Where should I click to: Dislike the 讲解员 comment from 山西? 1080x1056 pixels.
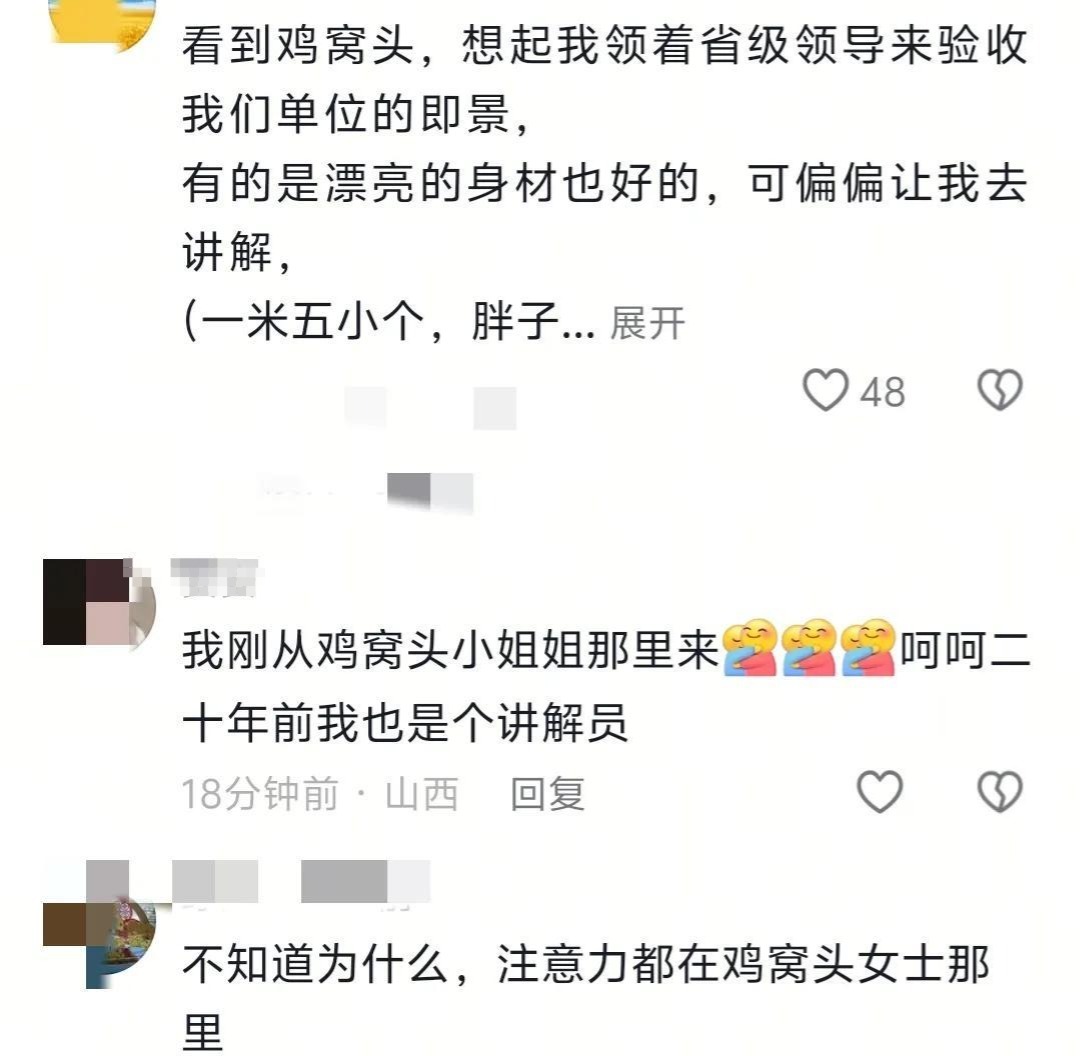click(1000, 791)
